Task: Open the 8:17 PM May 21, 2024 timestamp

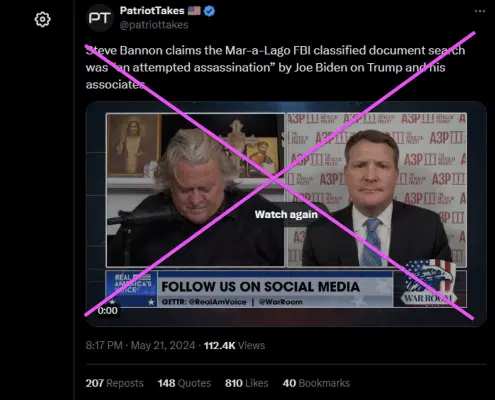Action: pyautogui.click(x=140, y=345)
